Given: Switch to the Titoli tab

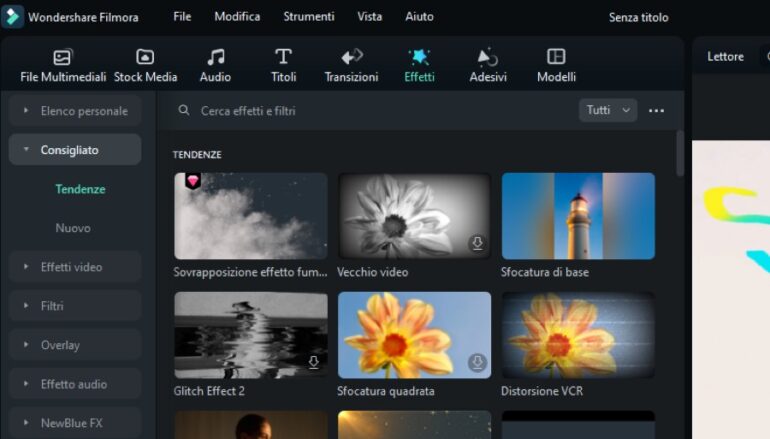Looking at the screenshot, I should (283, 66).
